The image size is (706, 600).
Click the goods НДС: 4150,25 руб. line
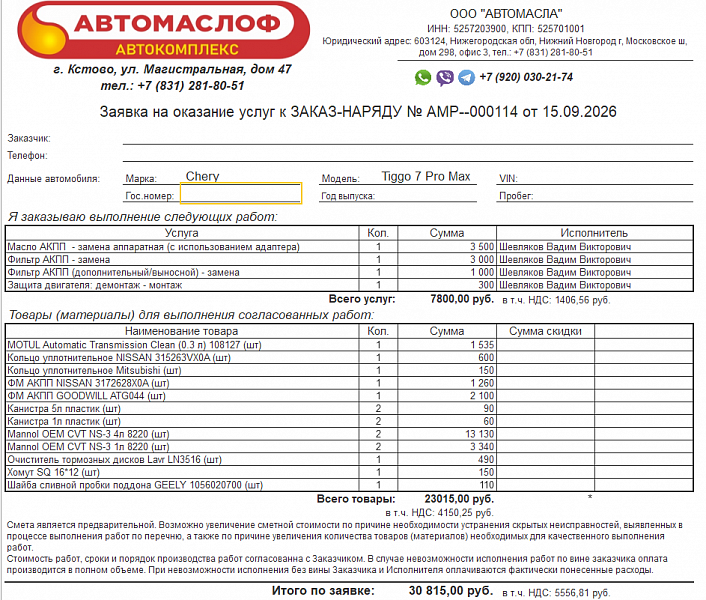click(439, 513)
